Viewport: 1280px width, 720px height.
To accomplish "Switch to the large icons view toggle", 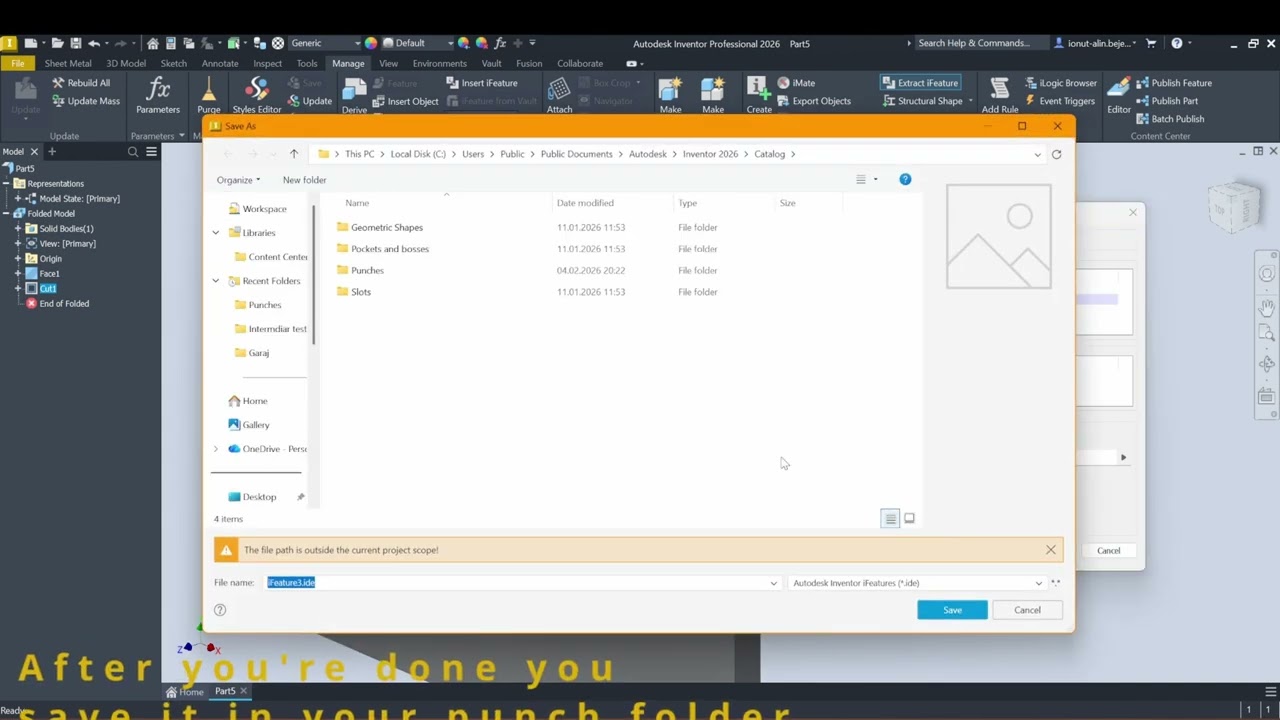I will pos(909,518).
